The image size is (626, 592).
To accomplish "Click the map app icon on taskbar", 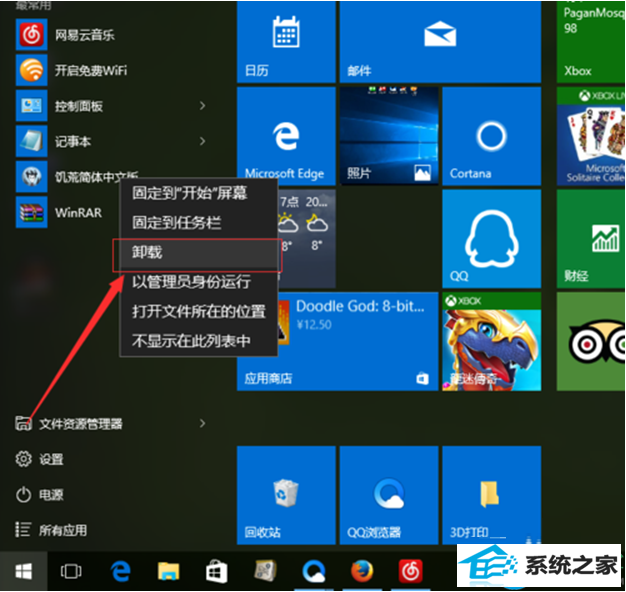I will point(265,571).
